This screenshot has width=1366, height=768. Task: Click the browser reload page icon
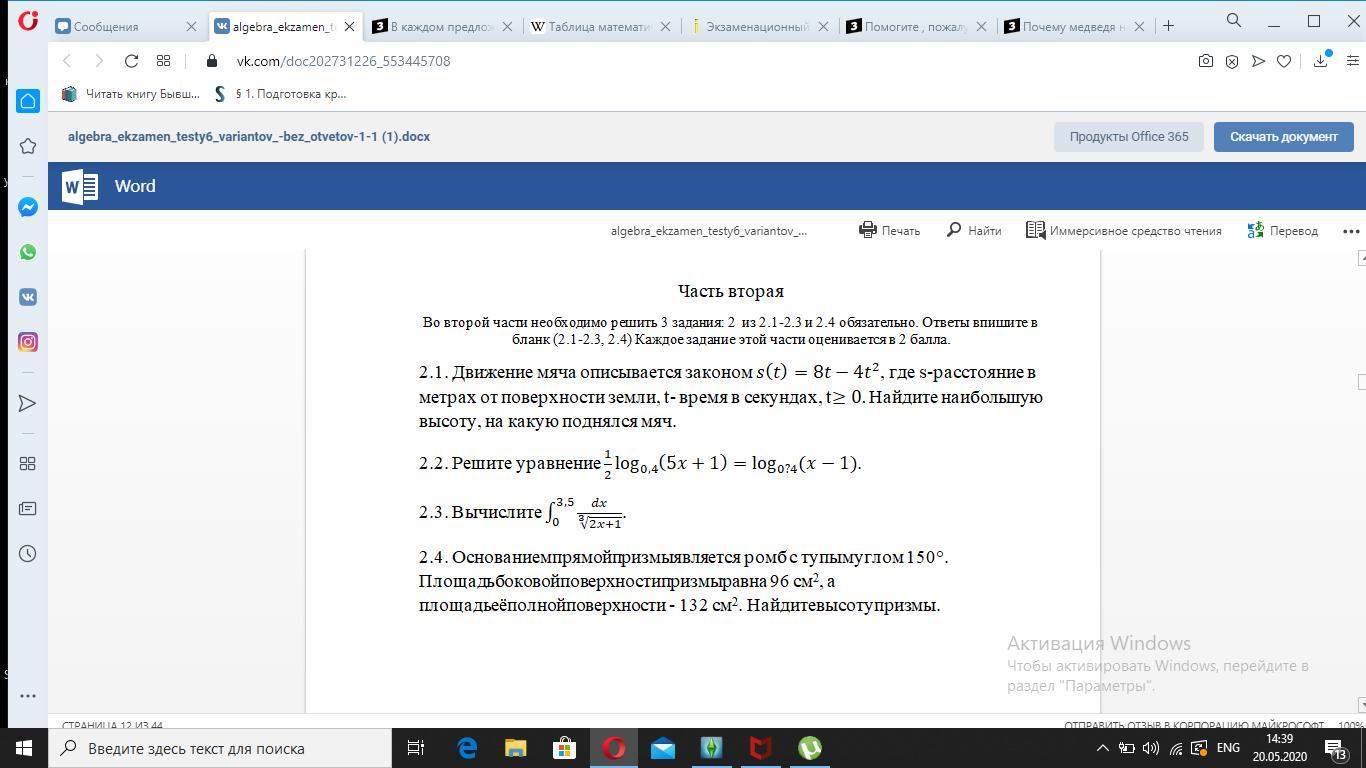(x=131, y=61)
